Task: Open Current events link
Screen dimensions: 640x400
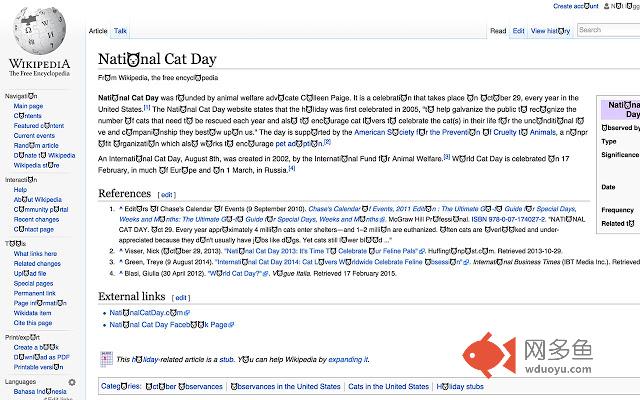Action: [34, 136]
